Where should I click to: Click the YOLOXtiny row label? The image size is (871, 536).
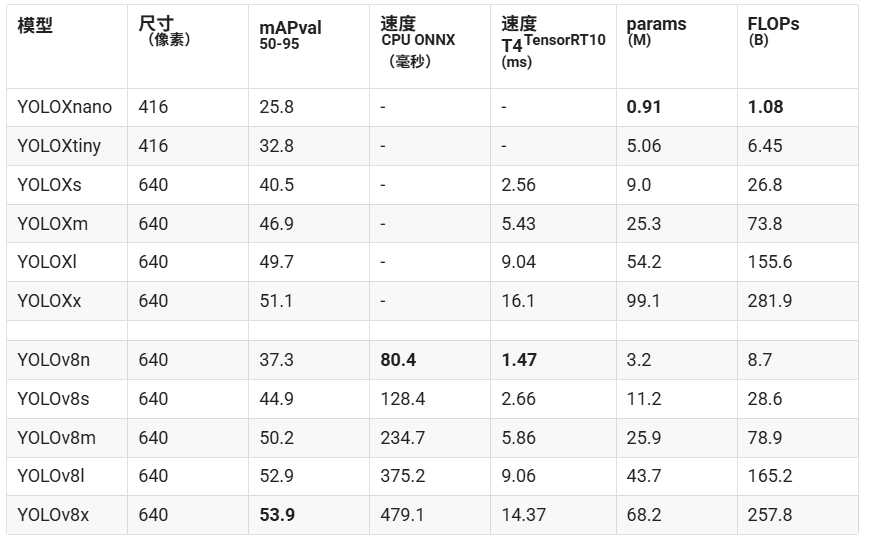coord(59,146)
